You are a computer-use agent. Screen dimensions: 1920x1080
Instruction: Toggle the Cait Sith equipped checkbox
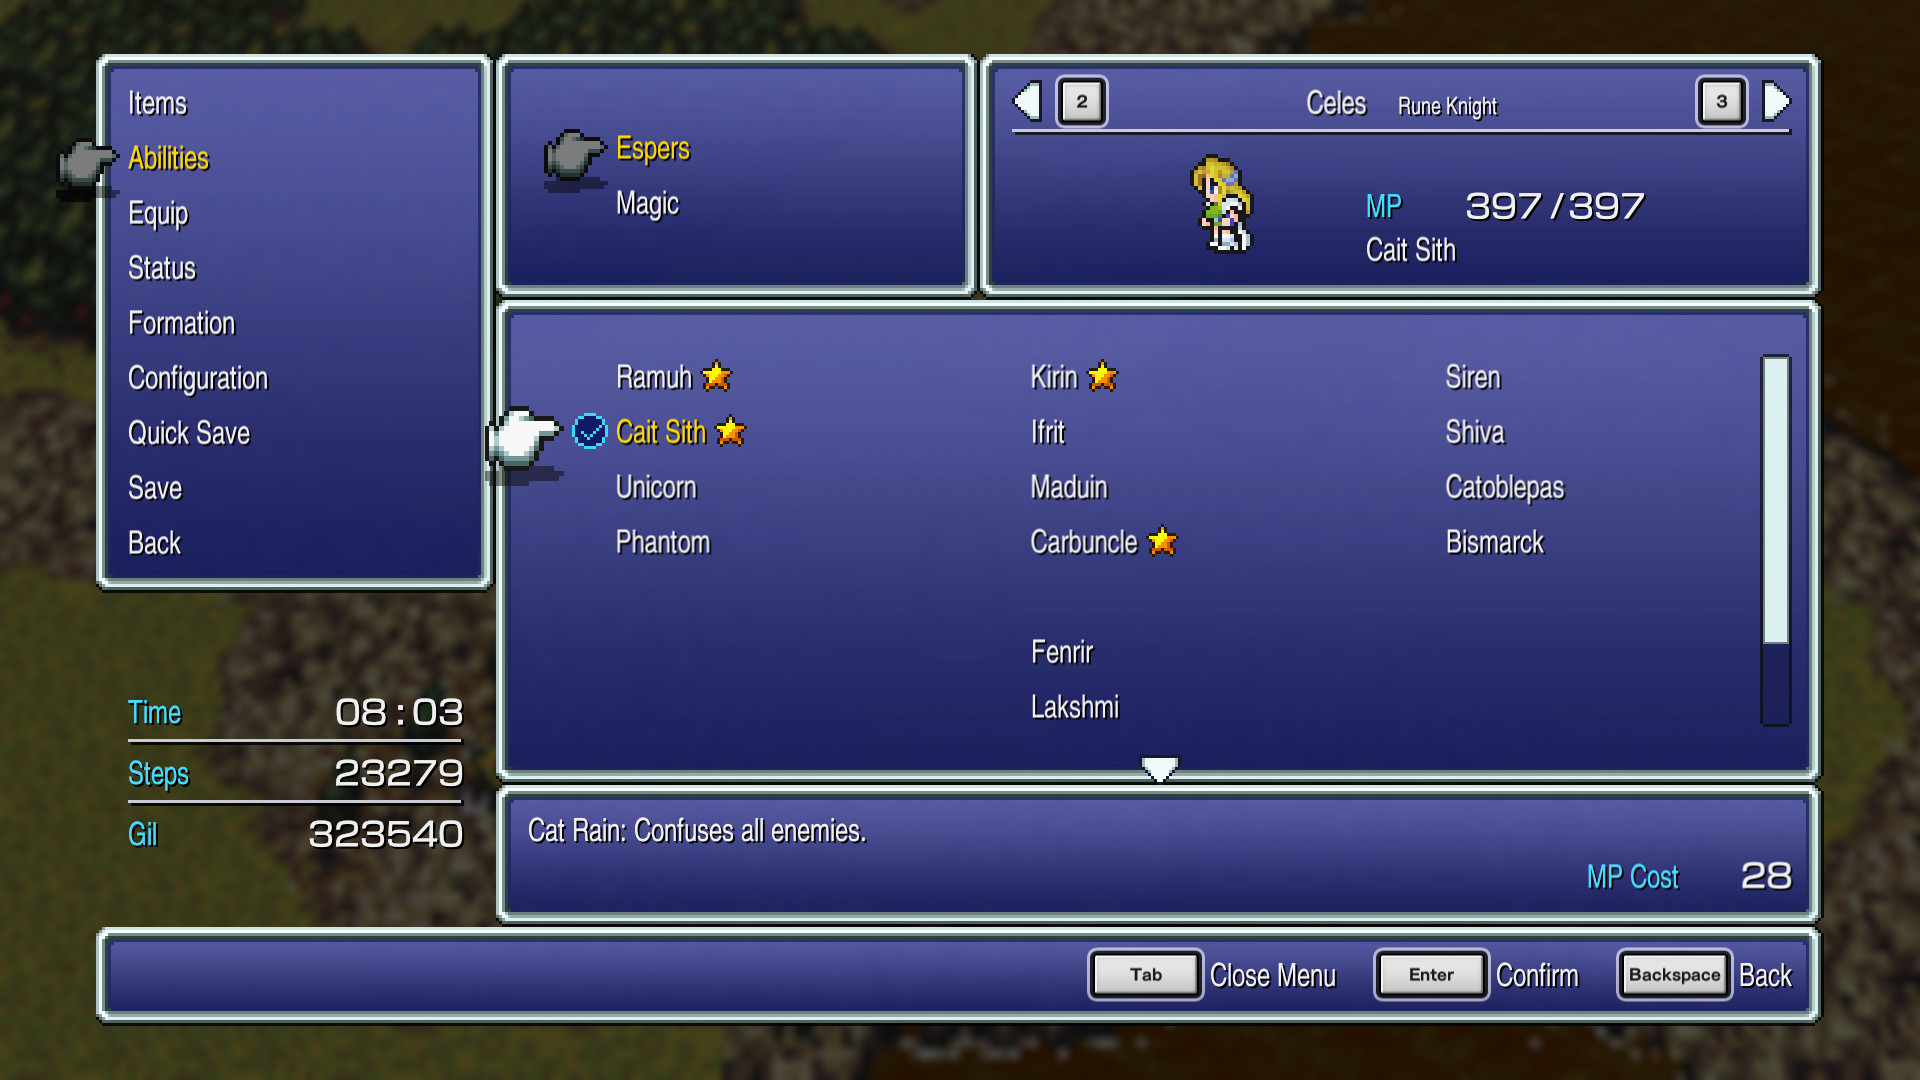592,431
